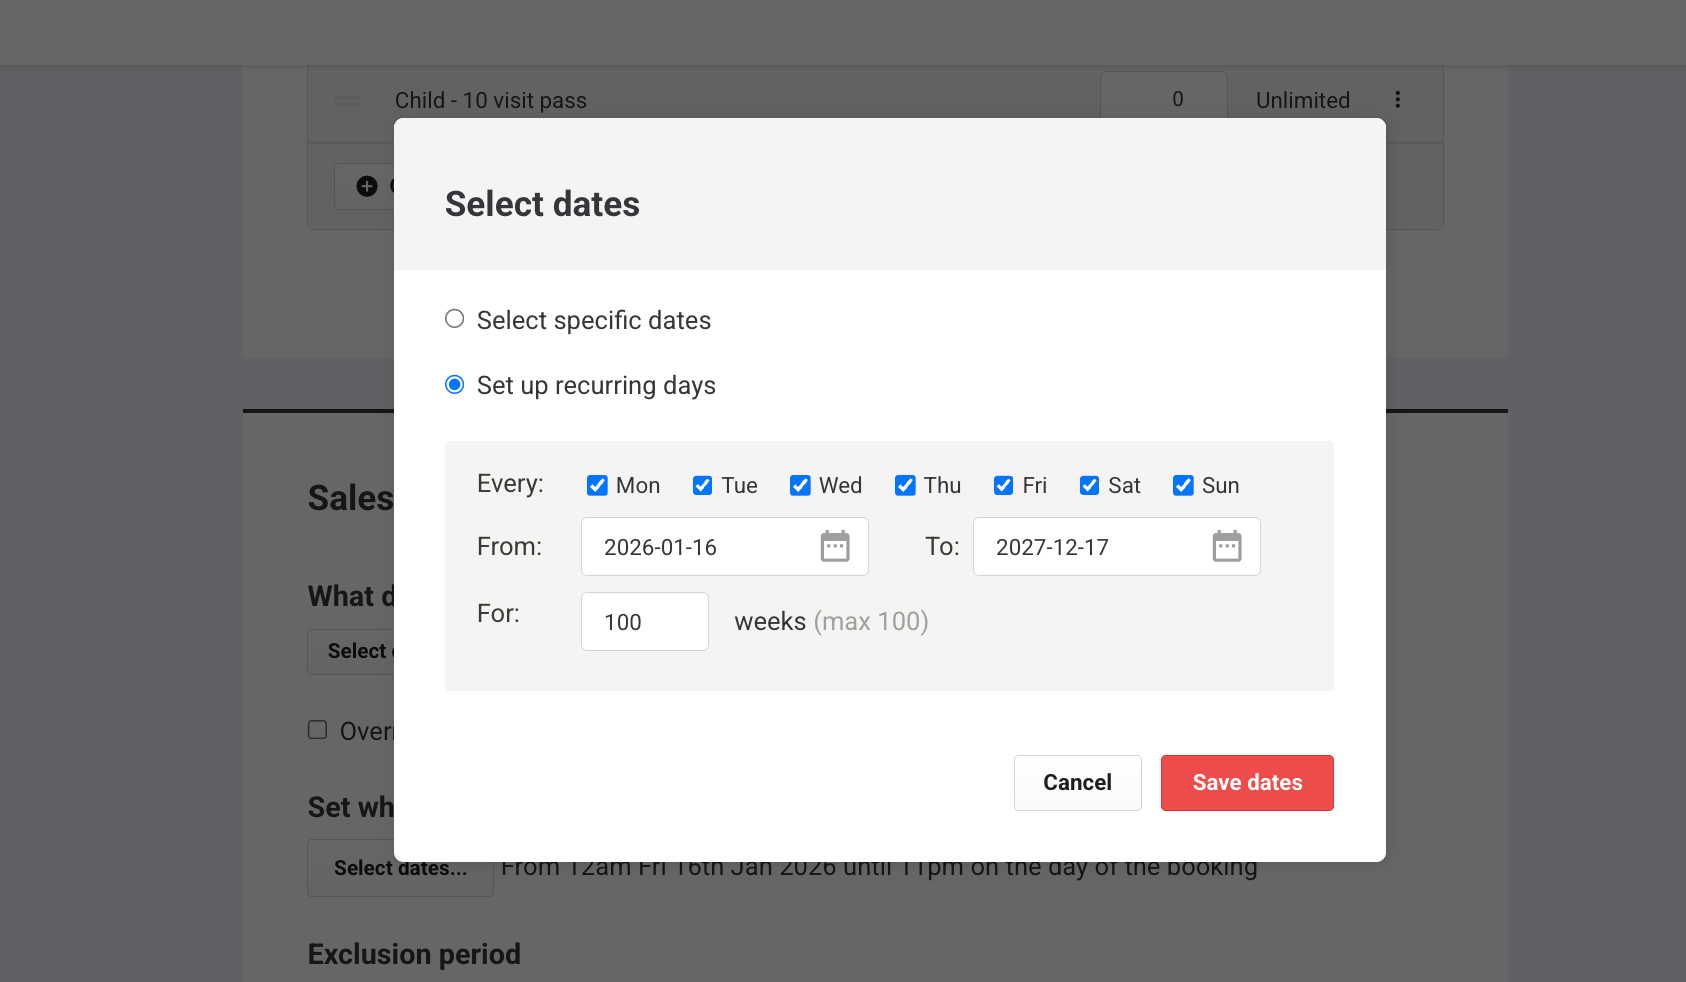Open the To date calendar picker icon
This screenshot has height=982, width=1686.
[1227, 547]
